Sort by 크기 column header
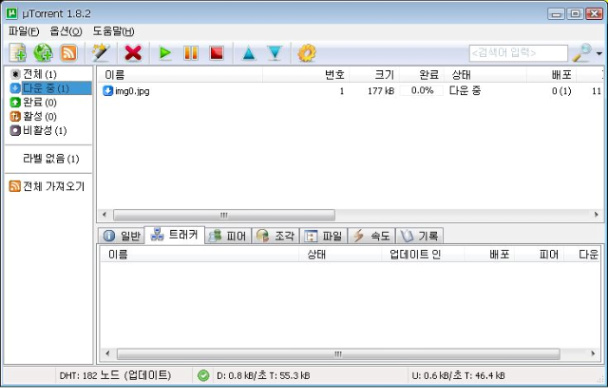This screenshot has height=388, width=608. [x=374, y=75]
